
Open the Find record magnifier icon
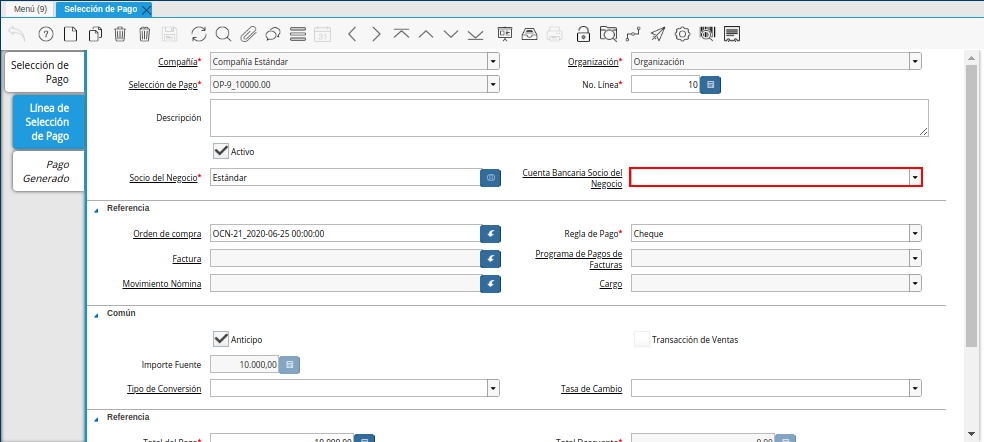(x=223, y=34)
